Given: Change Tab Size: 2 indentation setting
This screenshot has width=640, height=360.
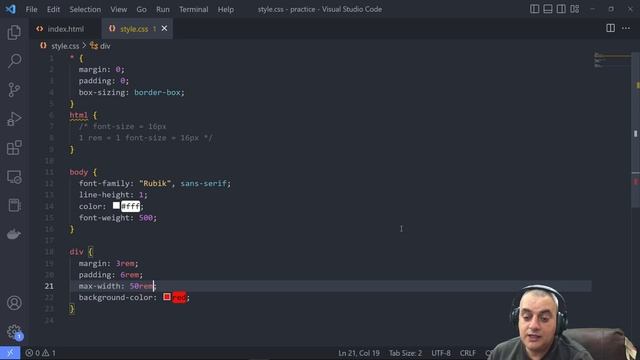Looking at the screenshot, I should [405, 353].
